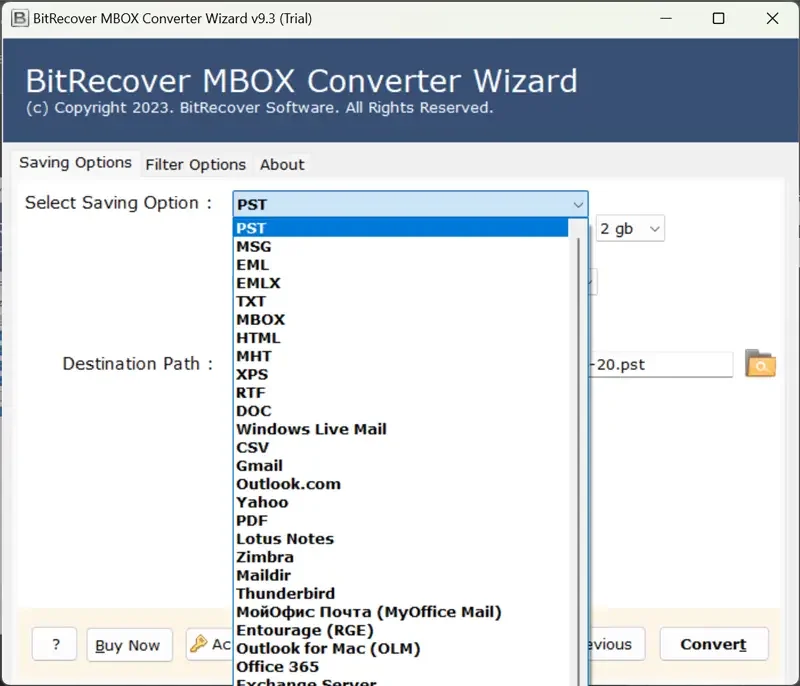Click the BitRecover app icon in title bar
800x686 pixels.
coord(19,18)
